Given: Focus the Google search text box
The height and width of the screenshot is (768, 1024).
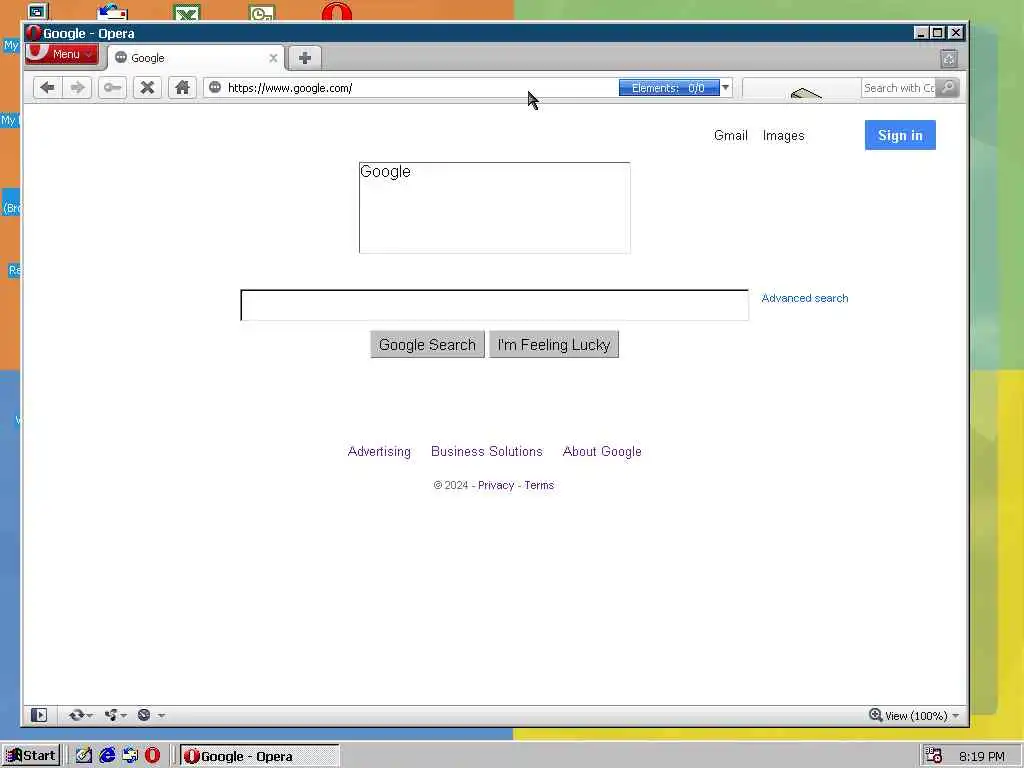Looking at the screenshot, I should pyautogui.click(x=494, y=305).
